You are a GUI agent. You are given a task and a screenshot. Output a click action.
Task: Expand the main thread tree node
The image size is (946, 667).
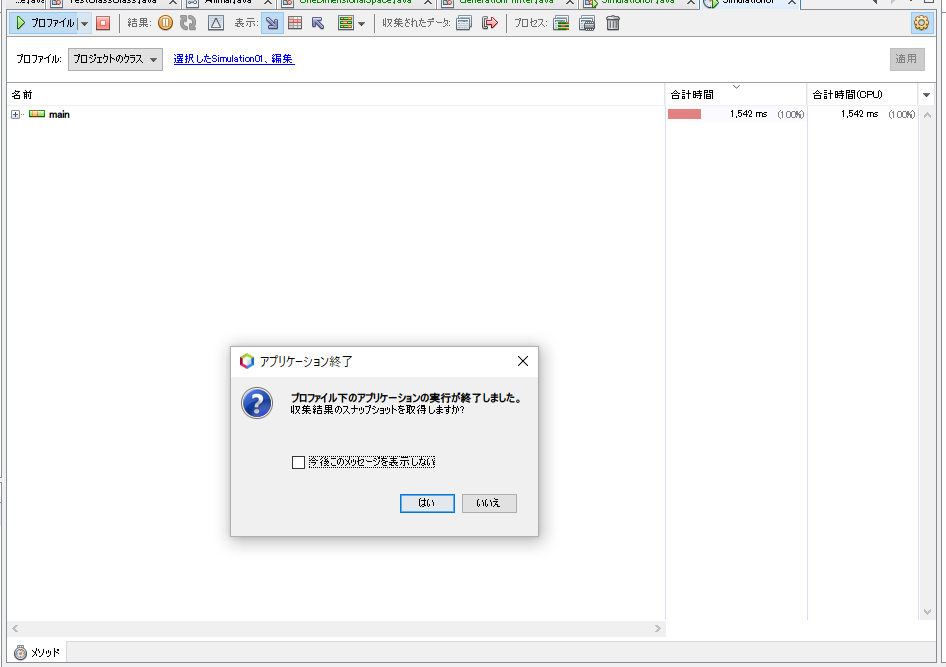(x=16, y=114)
